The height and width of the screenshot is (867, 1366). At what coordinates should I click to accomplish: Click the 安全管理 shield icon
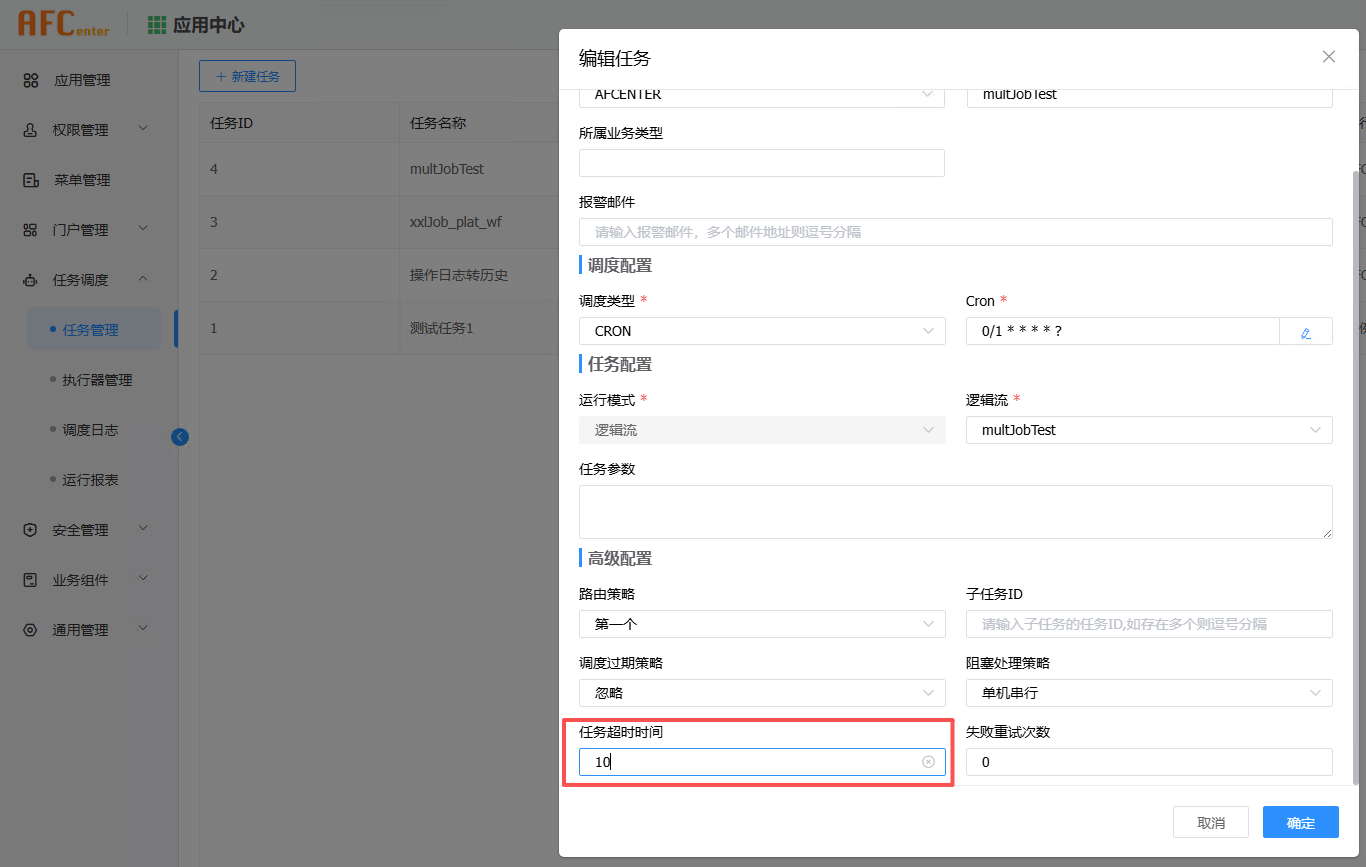point(31,530)
